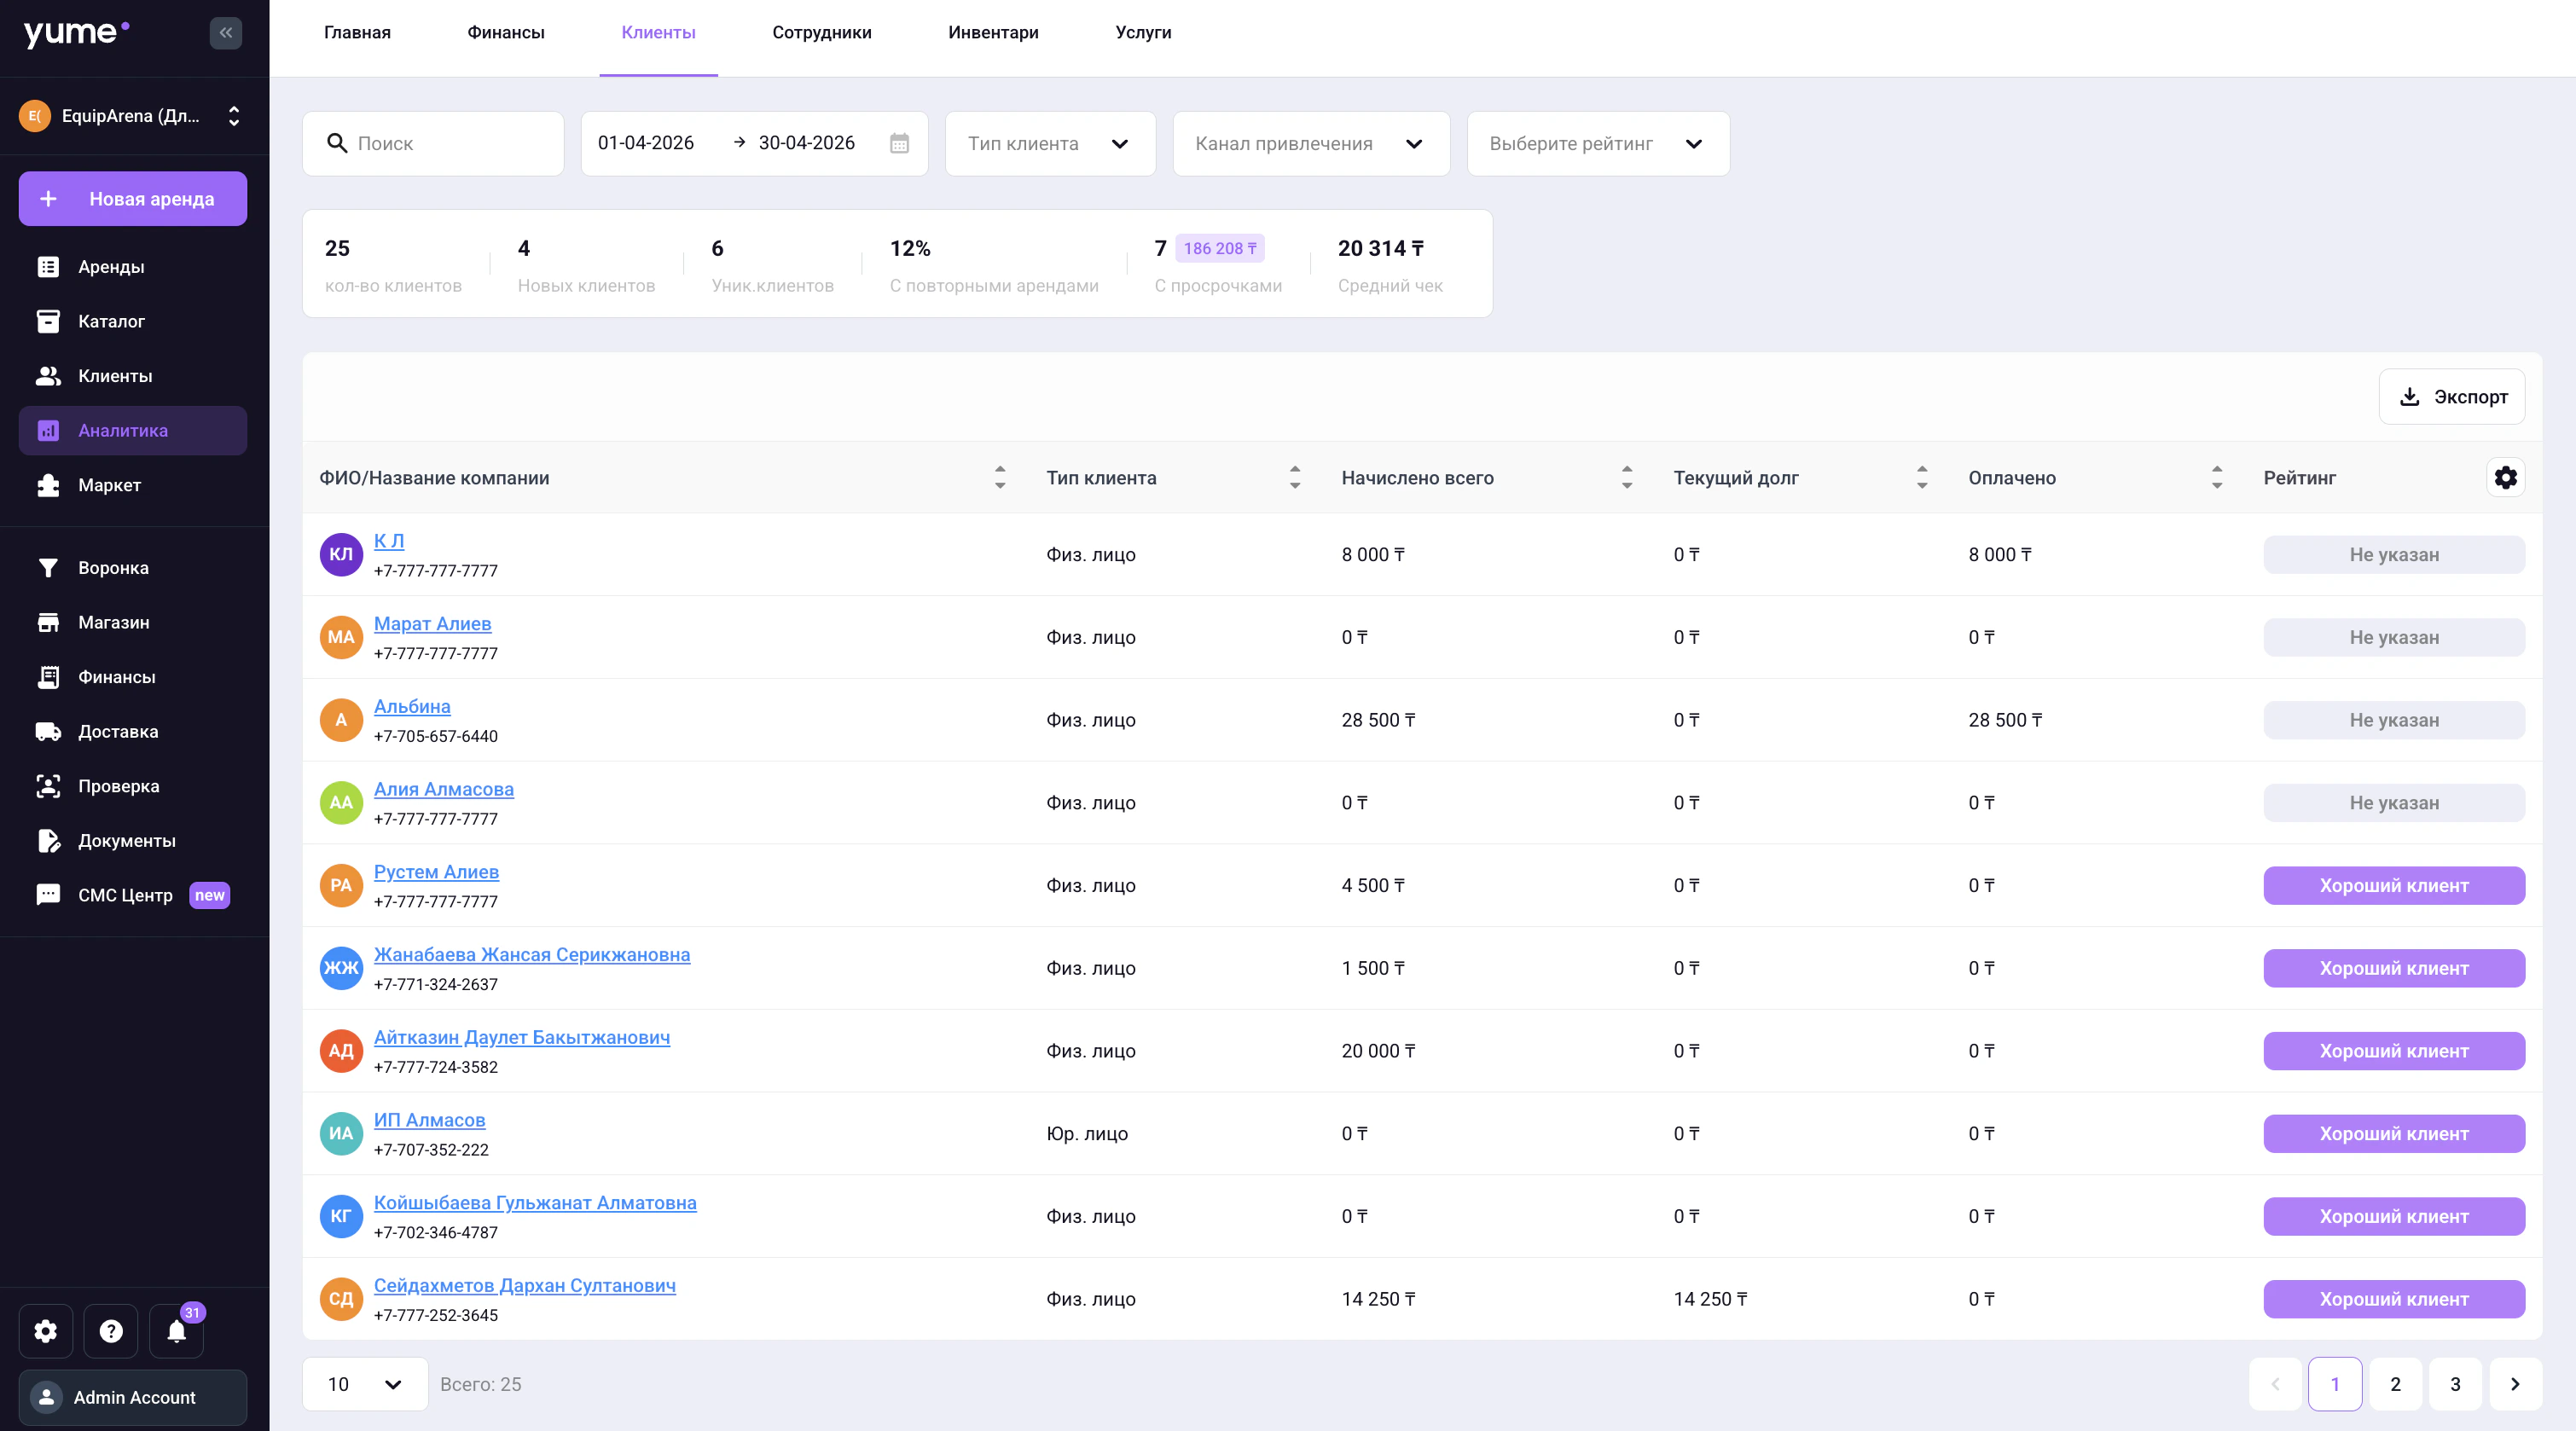Expand Тип клиента filter dropdown

[1050, 144]
